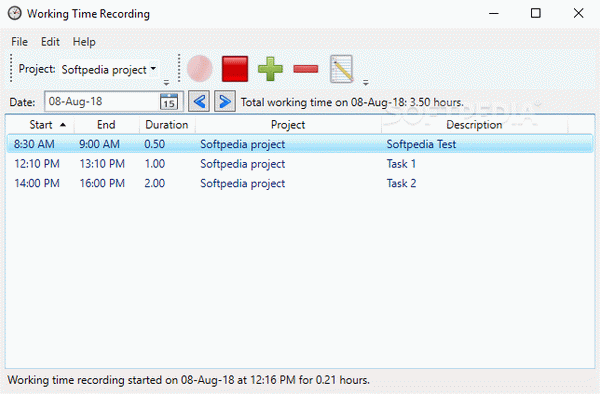Click the Total working time text
The image size is (600, 394).
(352, 102)
